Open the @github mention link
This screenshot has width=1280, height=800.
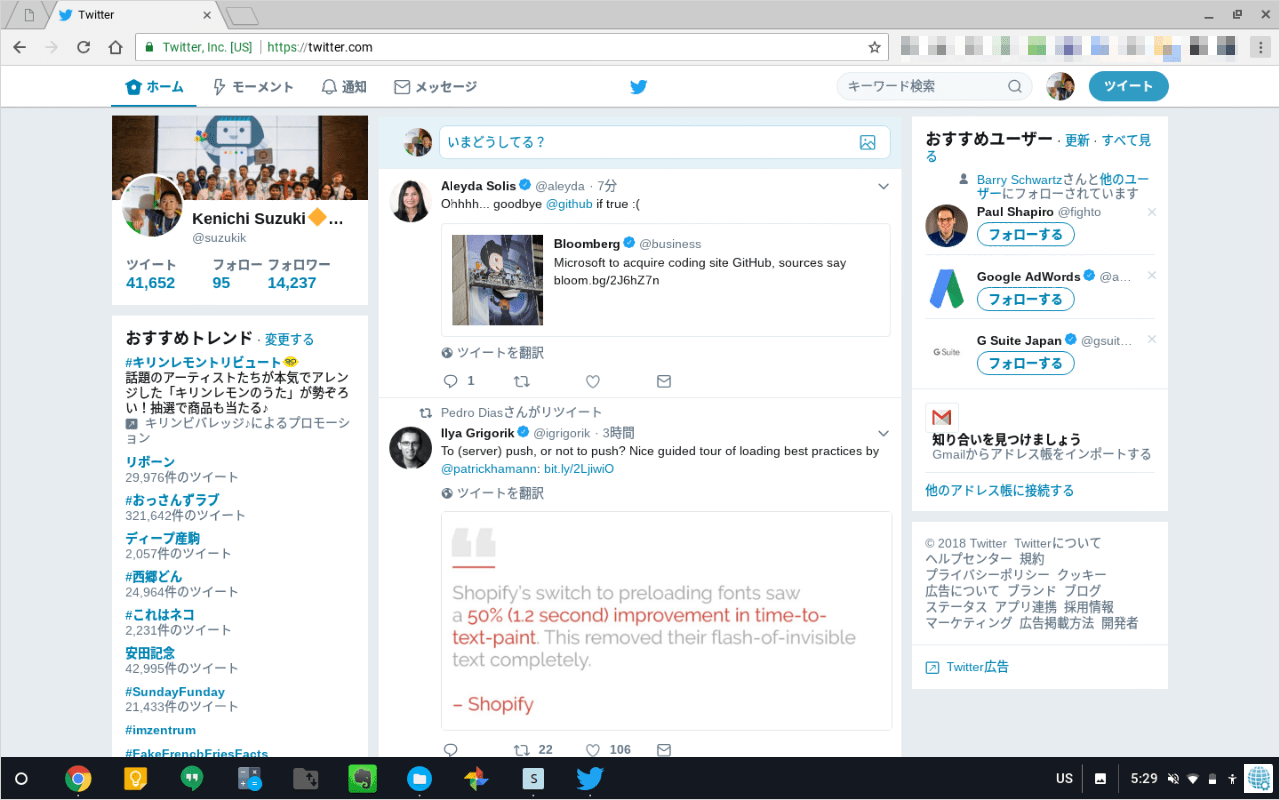(569, 204)
